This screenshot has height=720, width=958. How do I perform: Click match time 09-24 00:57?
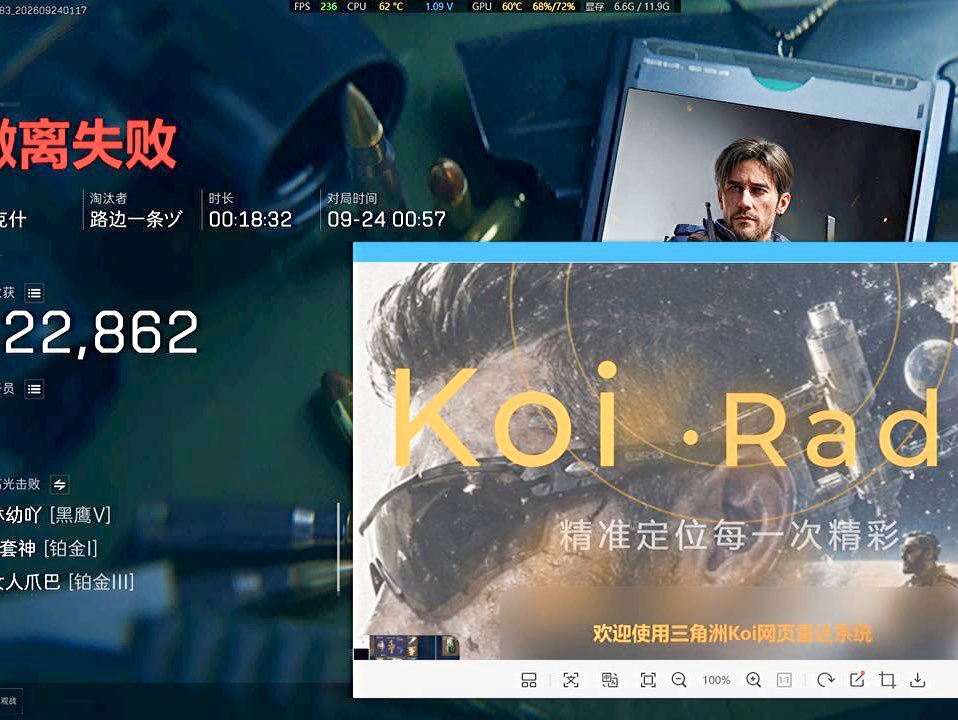tap(386, 219)
